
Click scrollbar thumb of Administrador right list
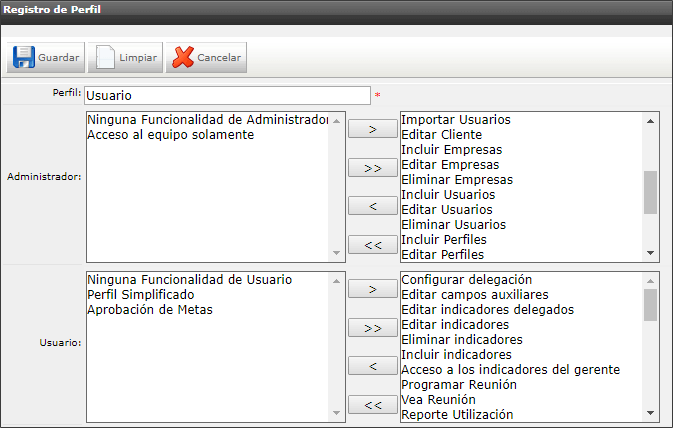pos(650,192)
